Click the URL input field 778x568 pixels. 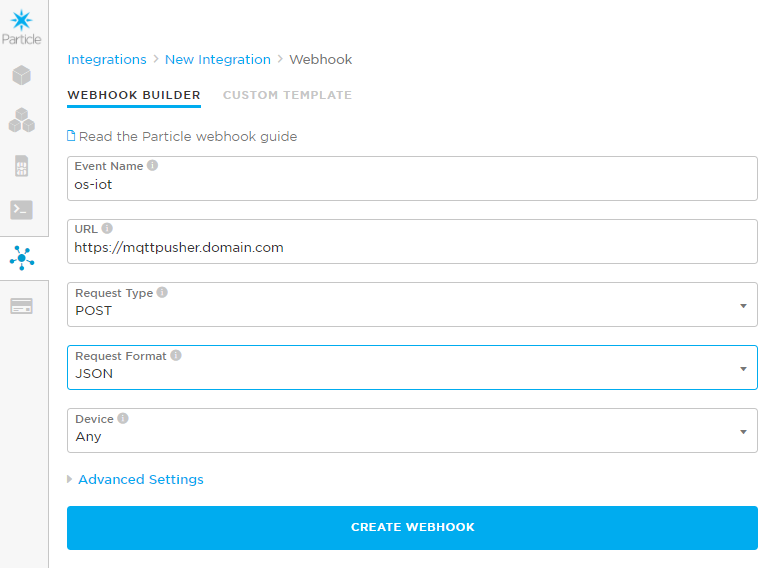(x=412, y=247)
